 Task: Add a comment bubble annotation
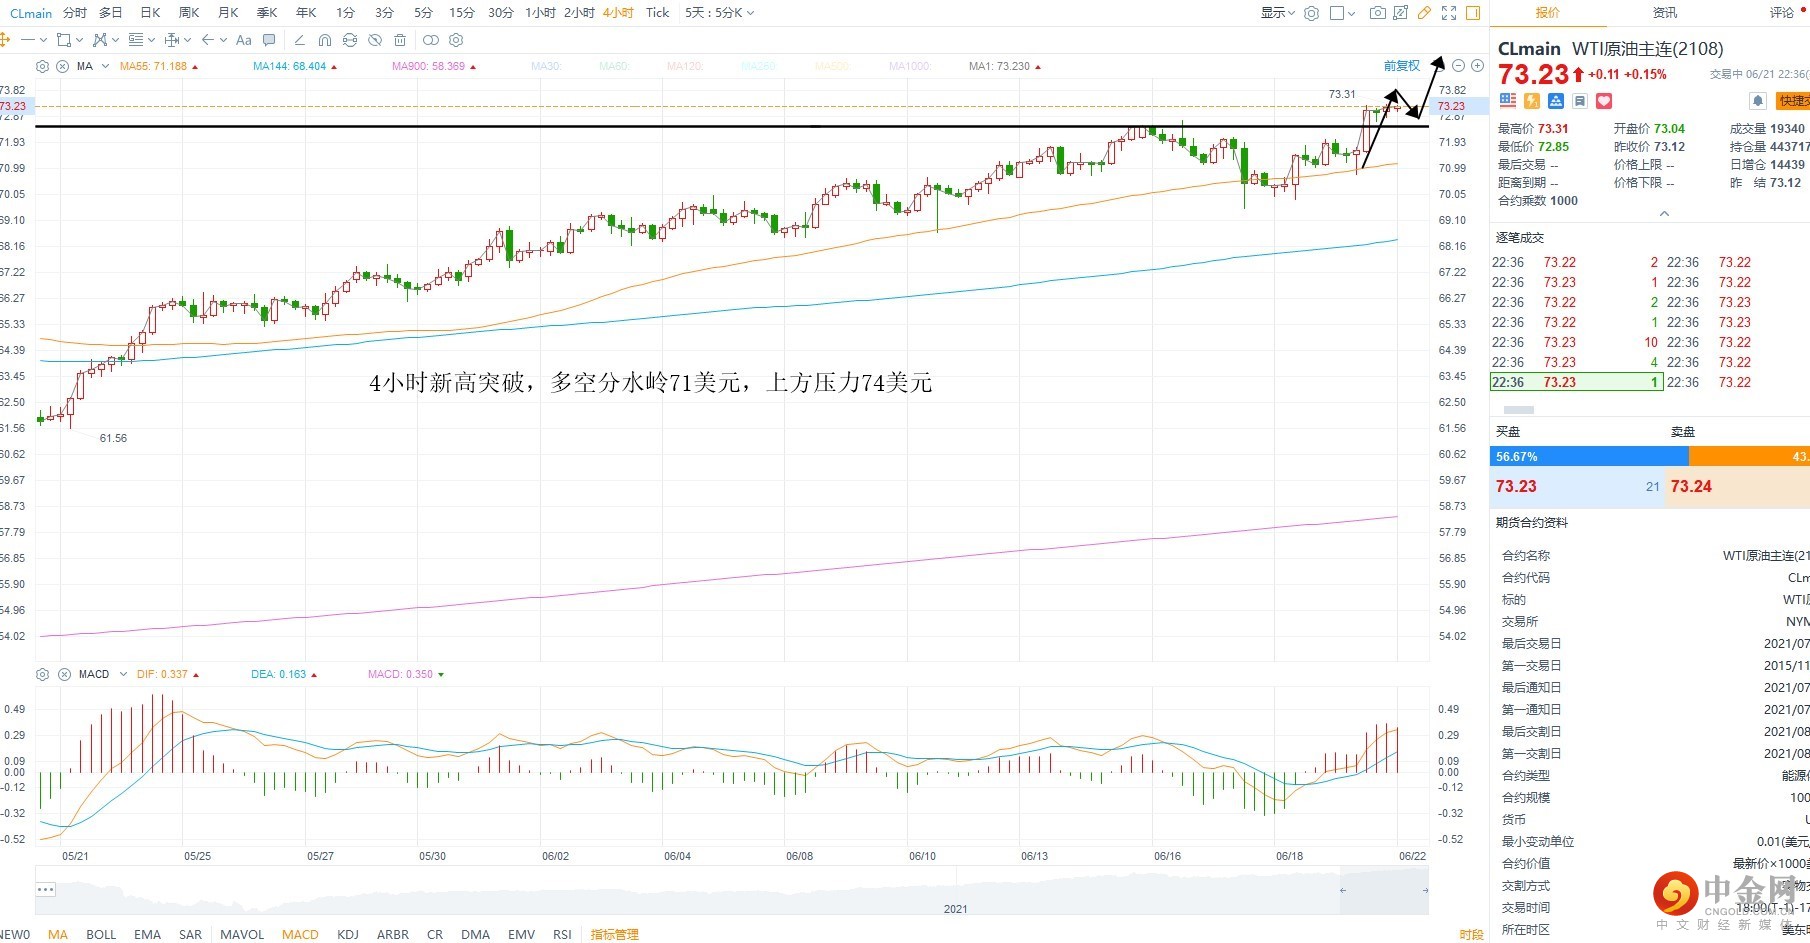(269, 40)
